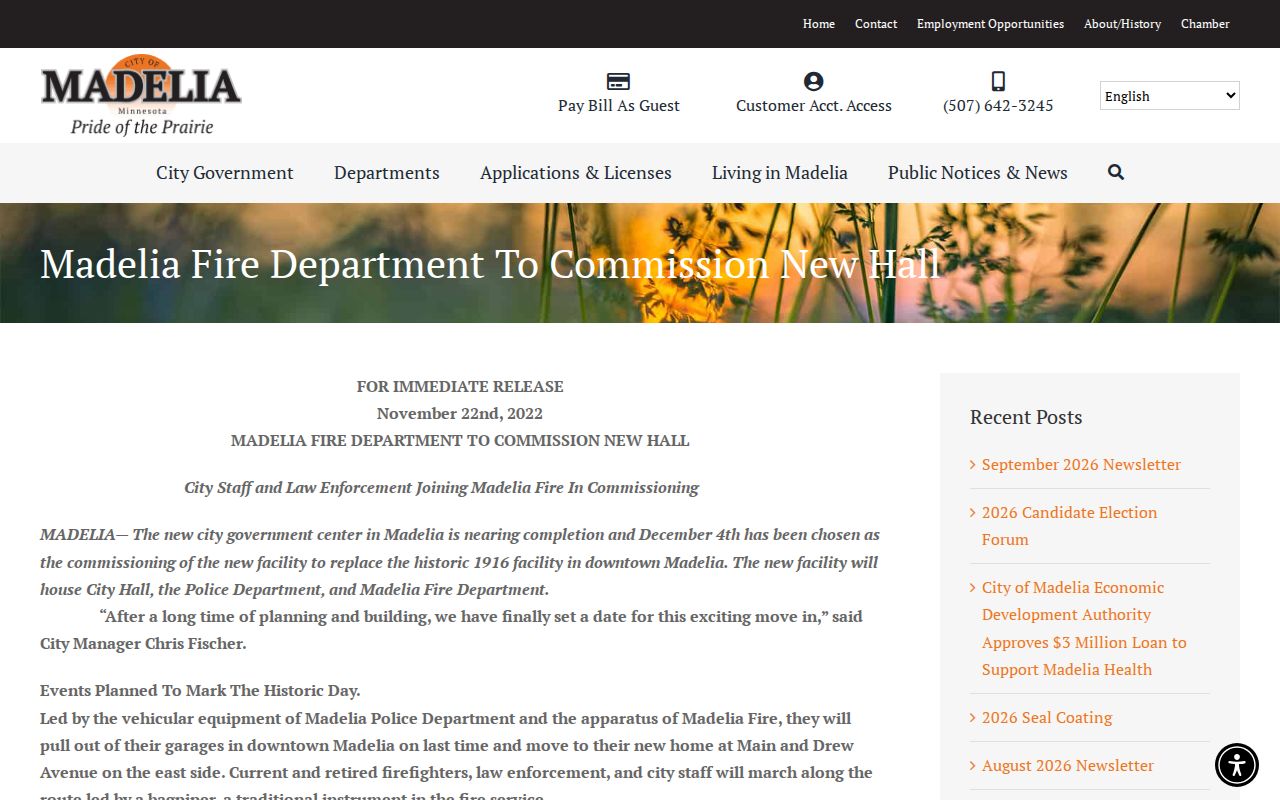
Task: Open Applications & Licenses menu
Action: tap(576, 173)
